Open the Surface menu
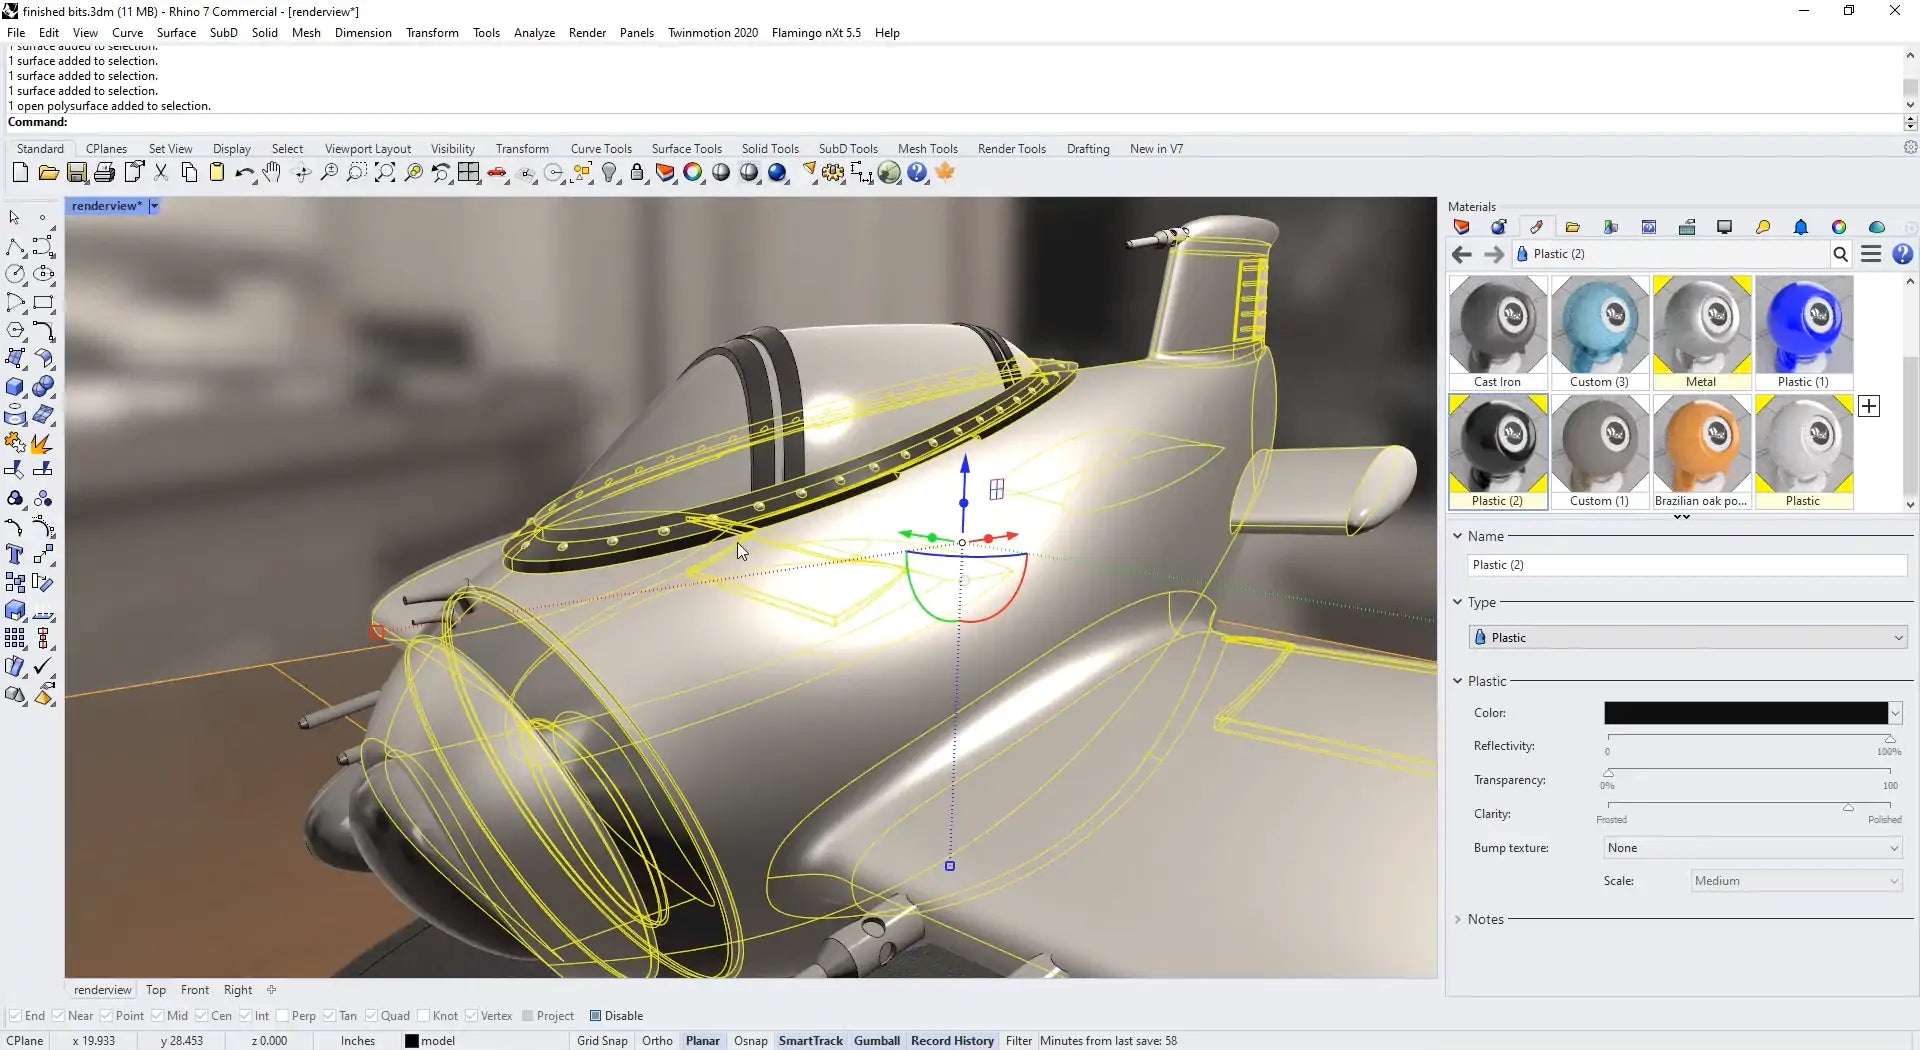 tap(176, 32)
